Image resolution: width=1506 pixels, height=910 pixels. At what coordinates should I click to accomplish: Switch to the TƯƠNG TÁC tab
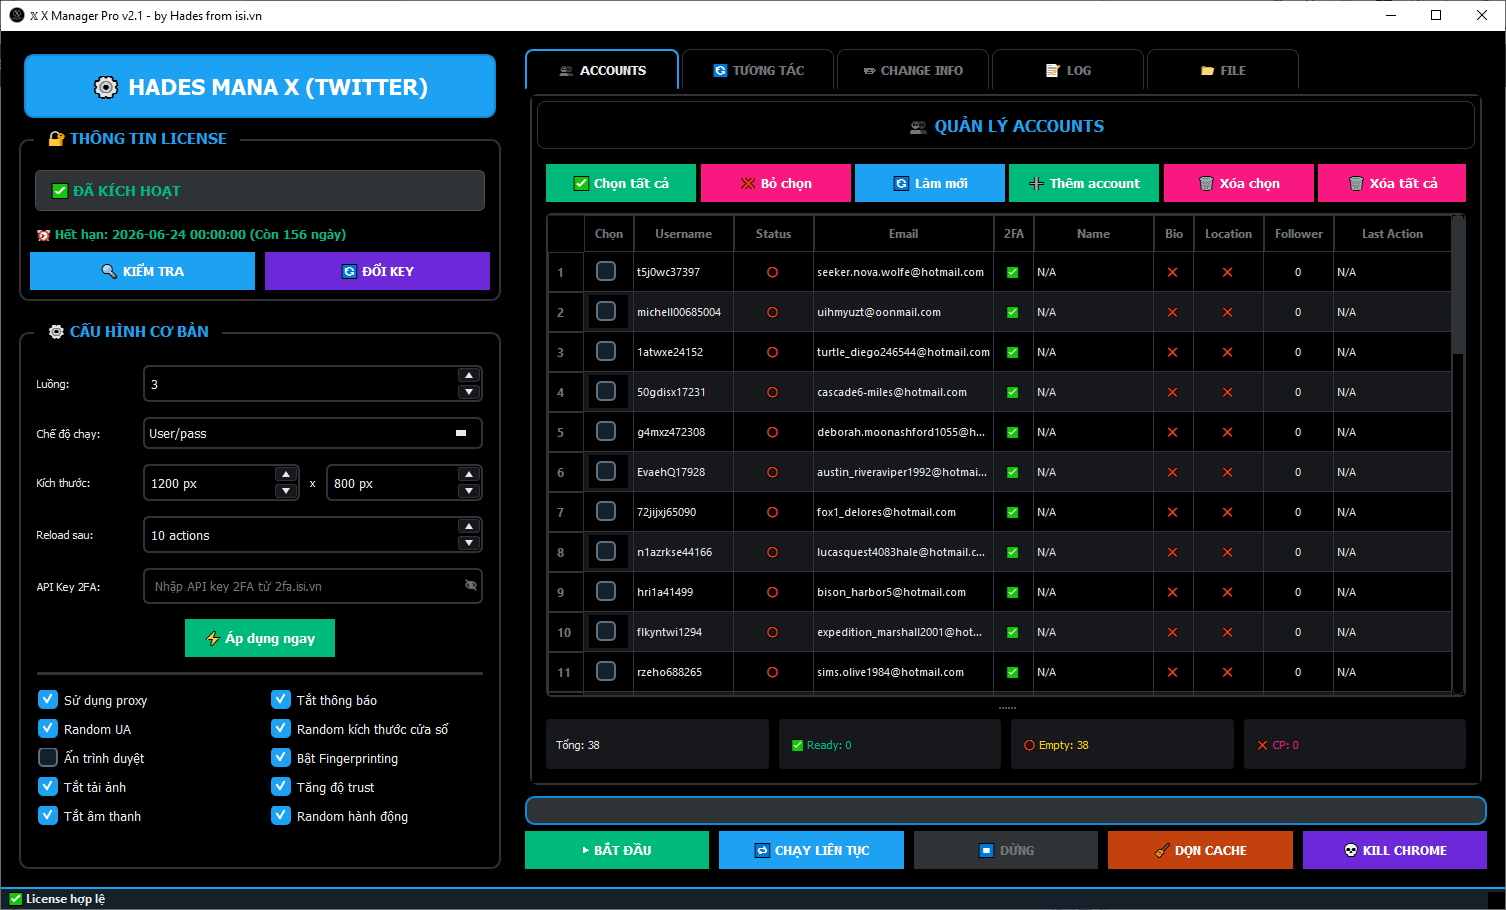(757, 70)
